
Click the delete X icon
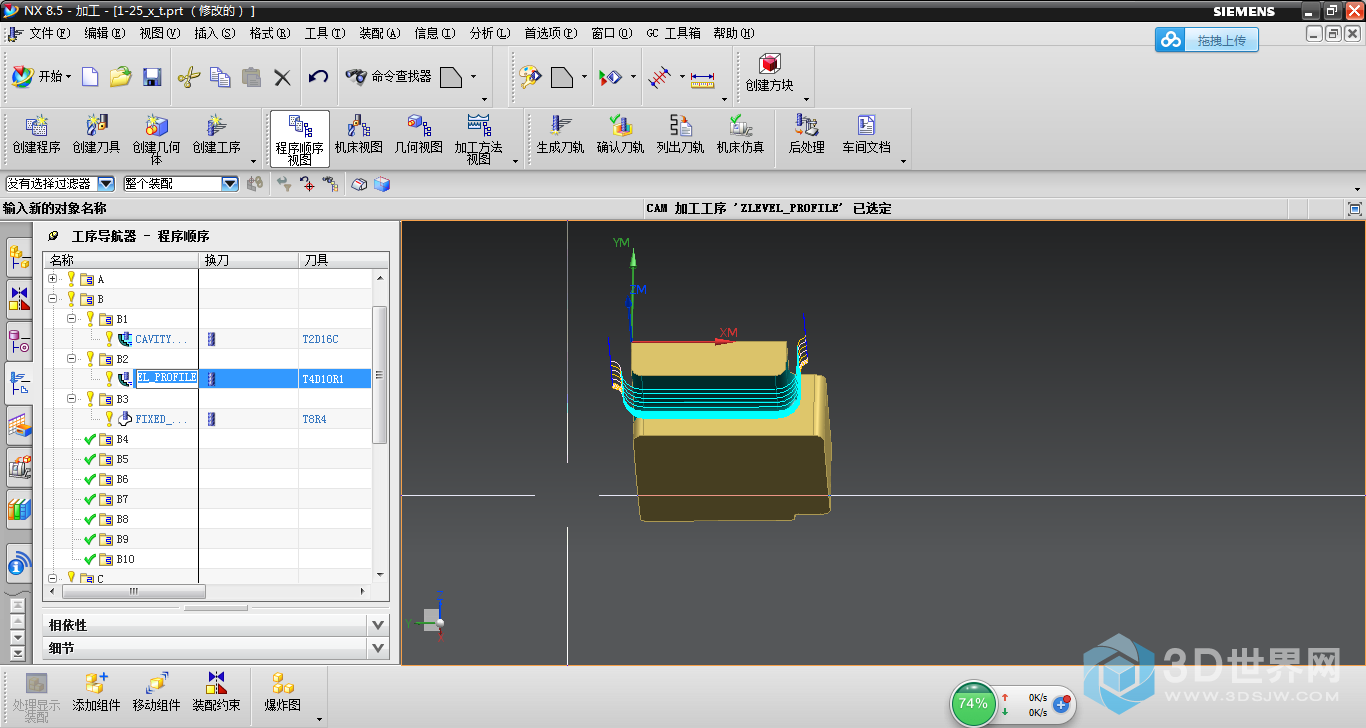(282, 77)
